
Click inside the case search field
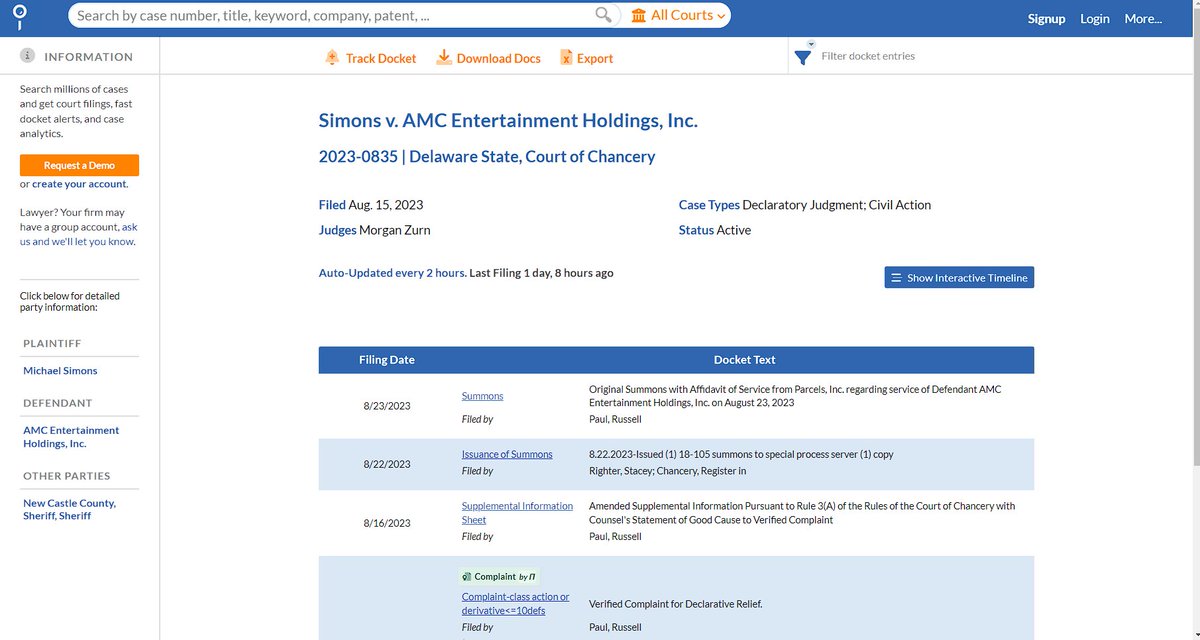tap(300, 15)
